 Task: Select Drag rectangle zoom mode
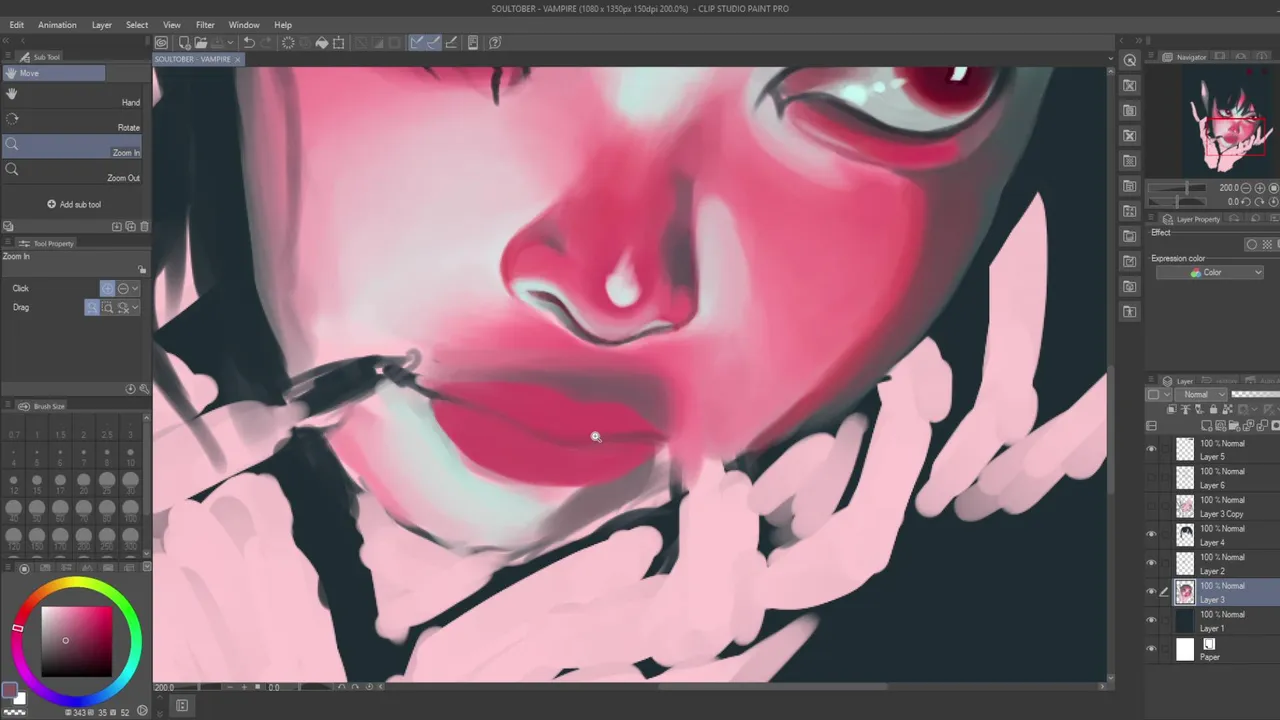point(108,307)
